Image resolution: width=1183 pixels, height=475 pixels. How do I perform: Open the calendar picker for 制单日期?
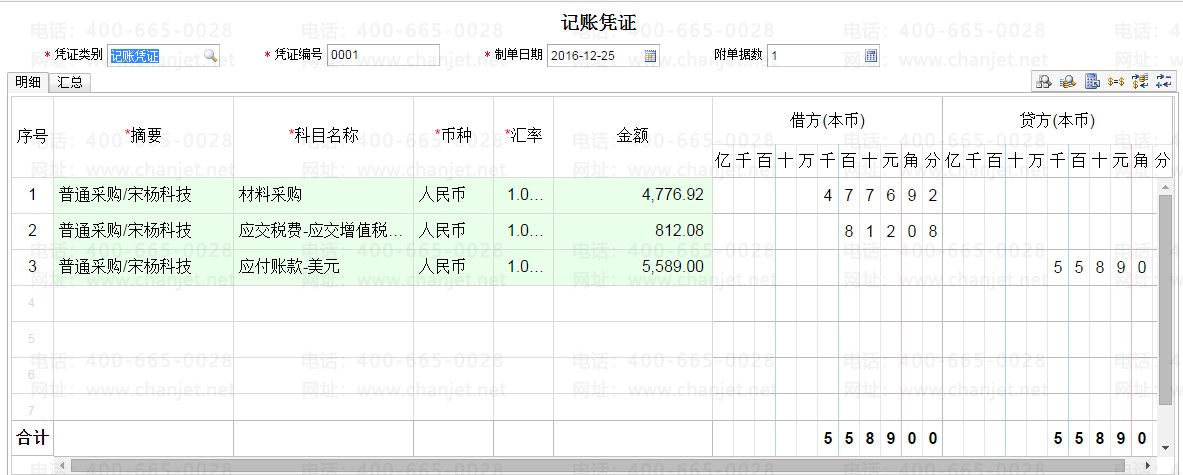650,56
